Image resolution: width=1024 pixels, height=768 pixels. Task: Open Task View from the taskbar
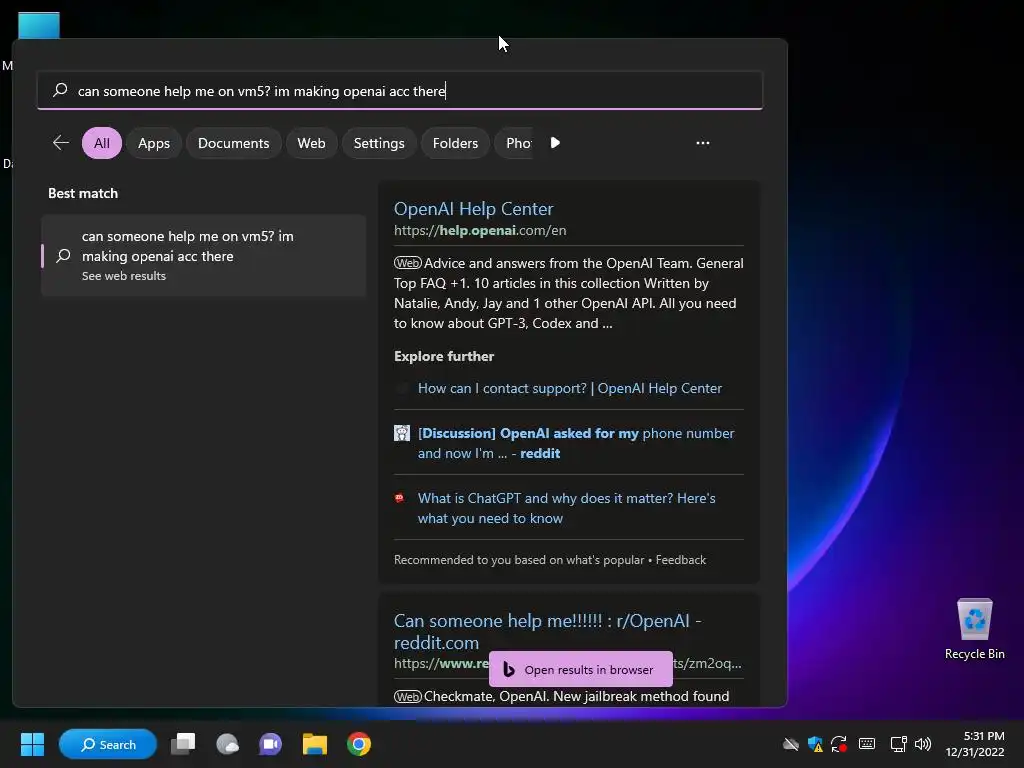coord(183,744)
